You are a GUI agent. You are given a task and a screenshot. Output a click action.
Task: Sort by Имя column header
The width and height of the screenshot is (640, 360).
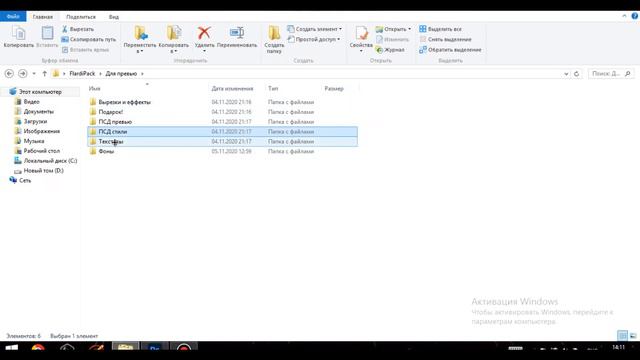click(95, 89)
